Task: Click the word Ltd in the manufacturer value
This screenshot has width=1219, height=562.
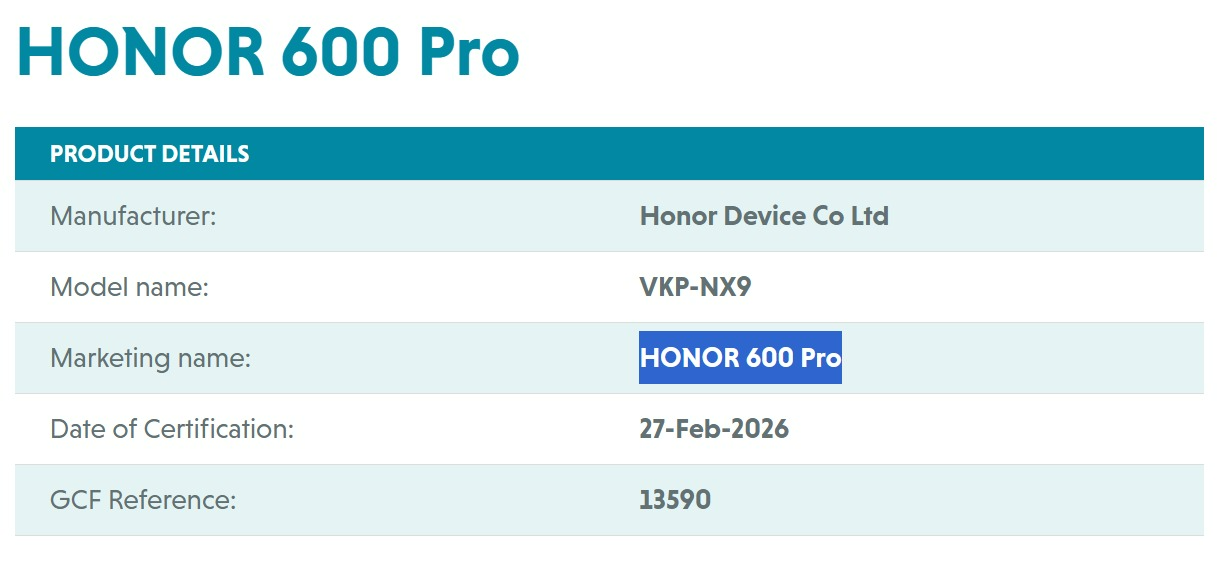Action: (870, 215)
